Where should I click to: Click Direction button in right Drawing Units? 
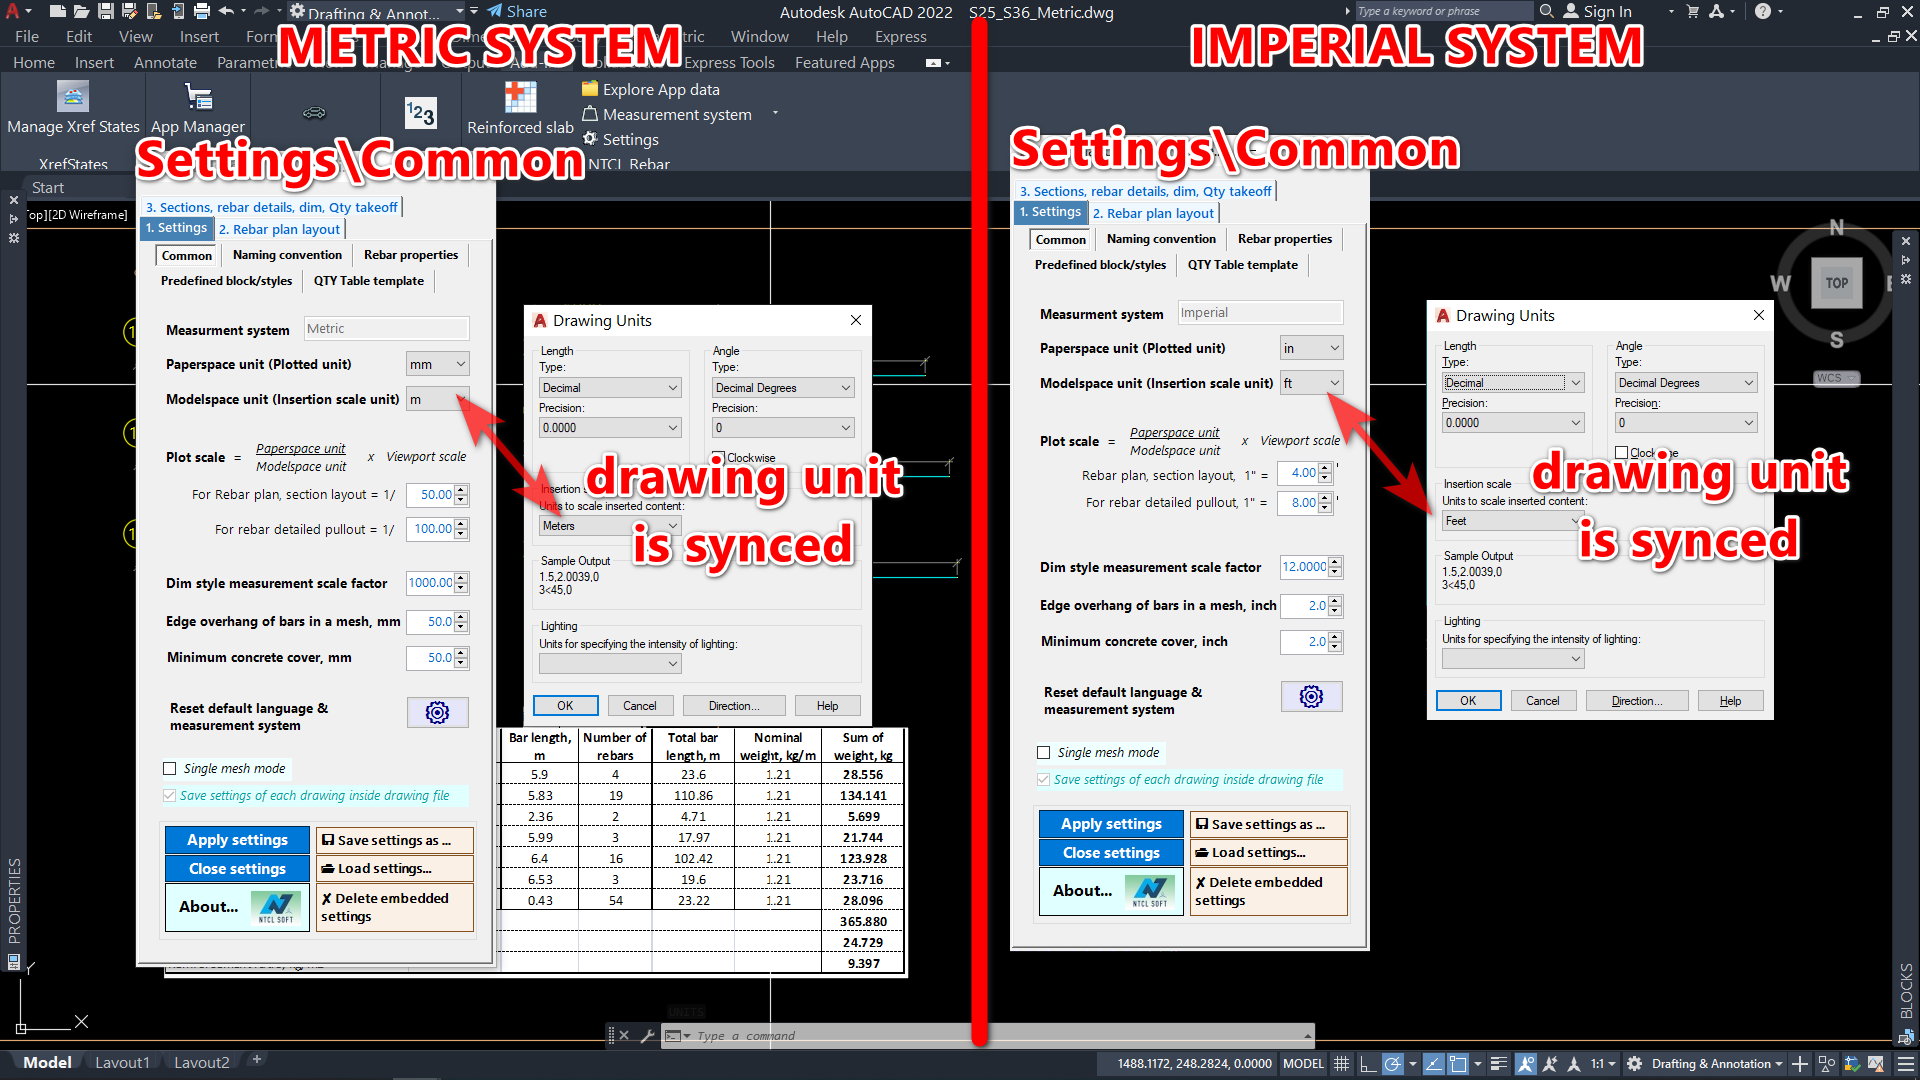[x=1636, y=701]
